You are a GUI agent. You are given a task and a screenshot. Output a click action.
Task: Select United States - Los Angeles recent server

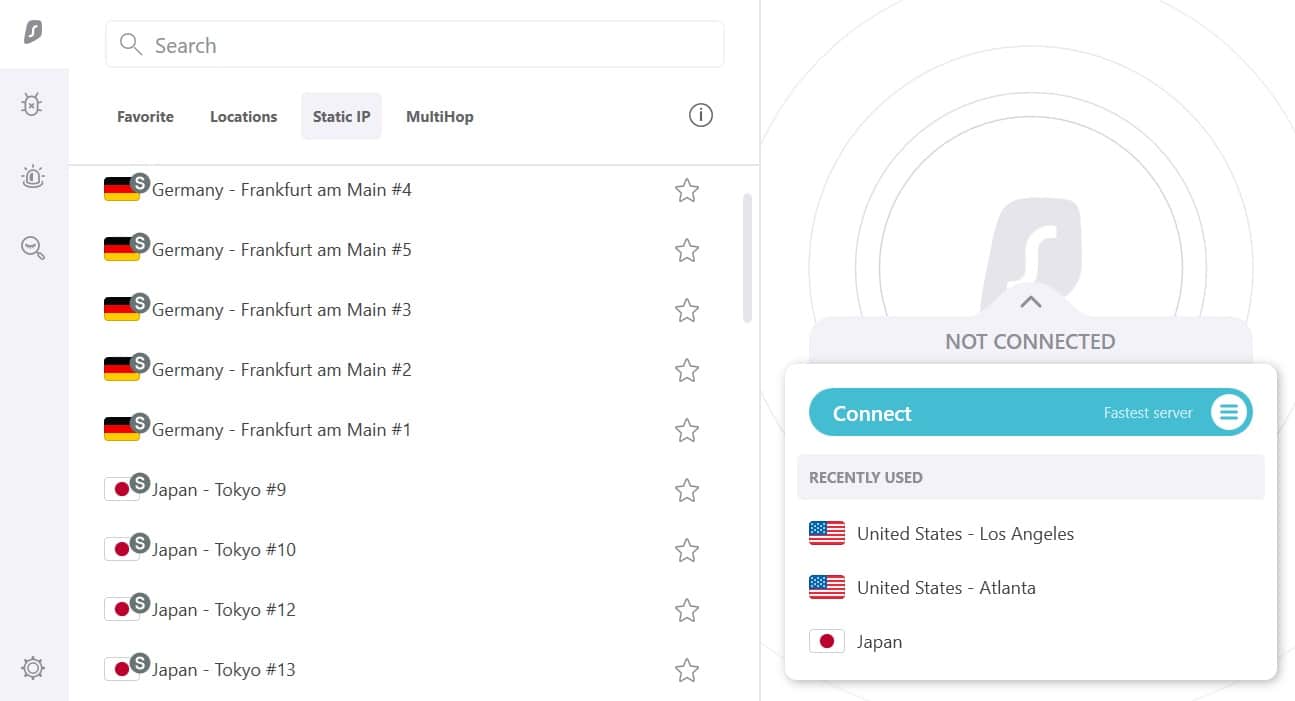[x=1030, y=534]
